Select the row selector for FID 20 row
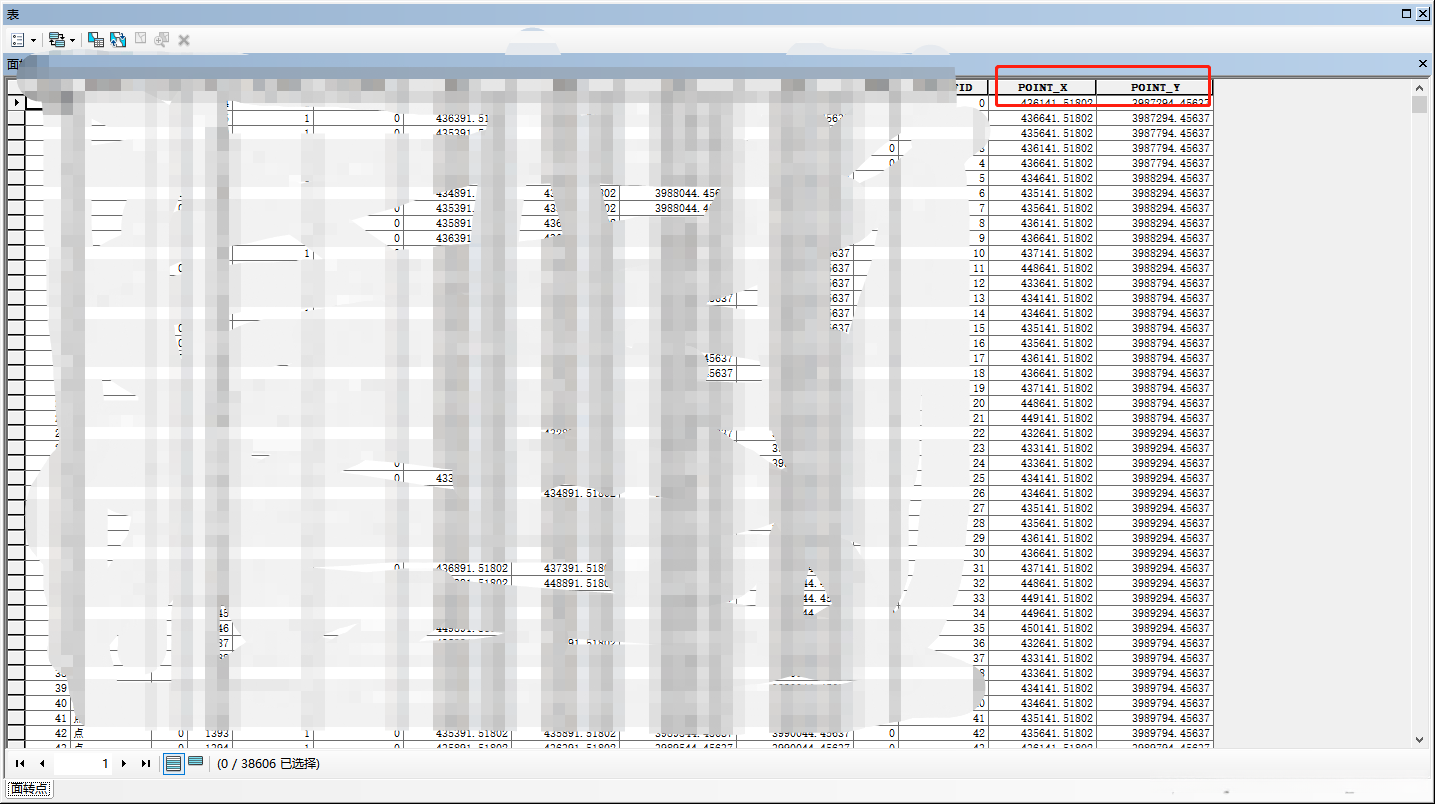Screen dimensions: 1435x804 (x=16, y=403)
